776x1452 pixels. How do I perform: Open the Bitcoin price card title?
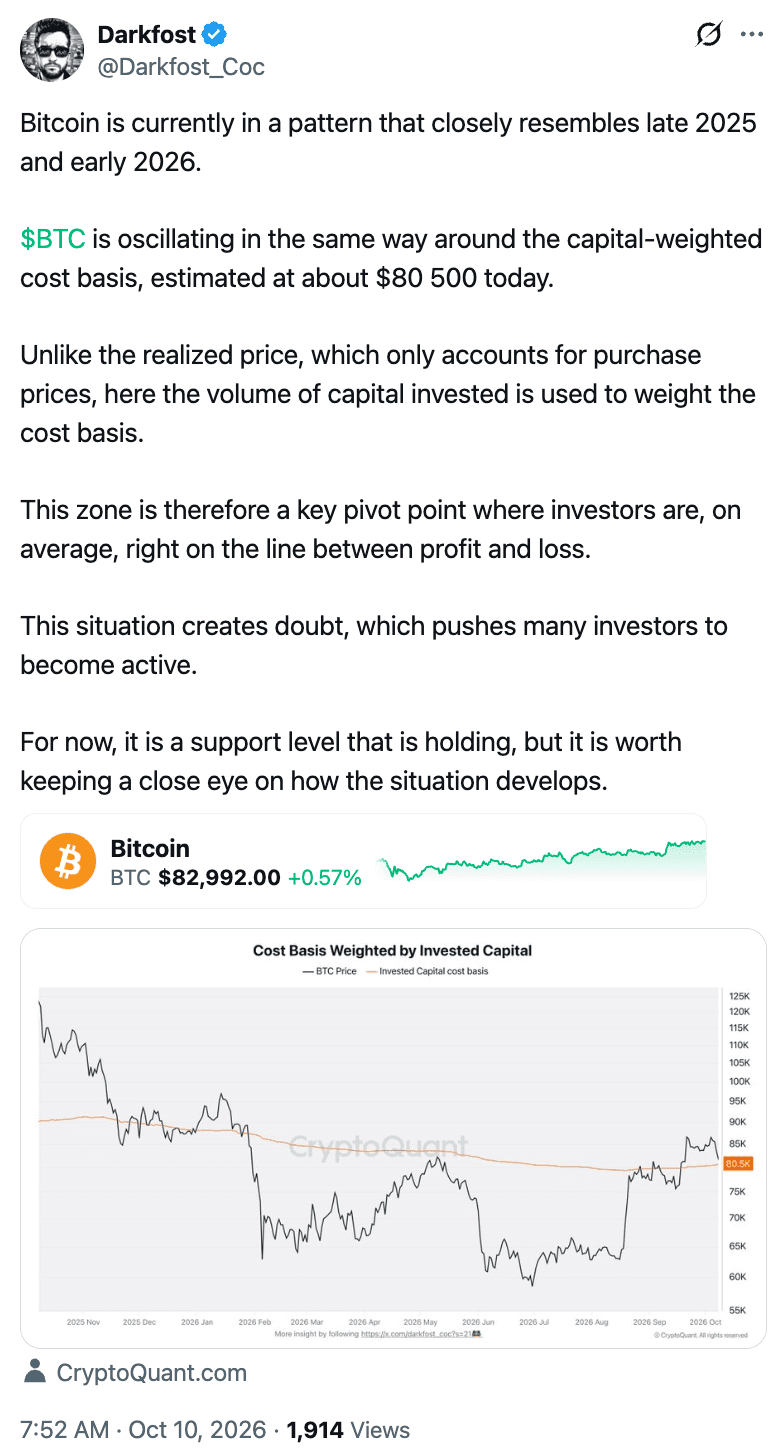point(150,848)
